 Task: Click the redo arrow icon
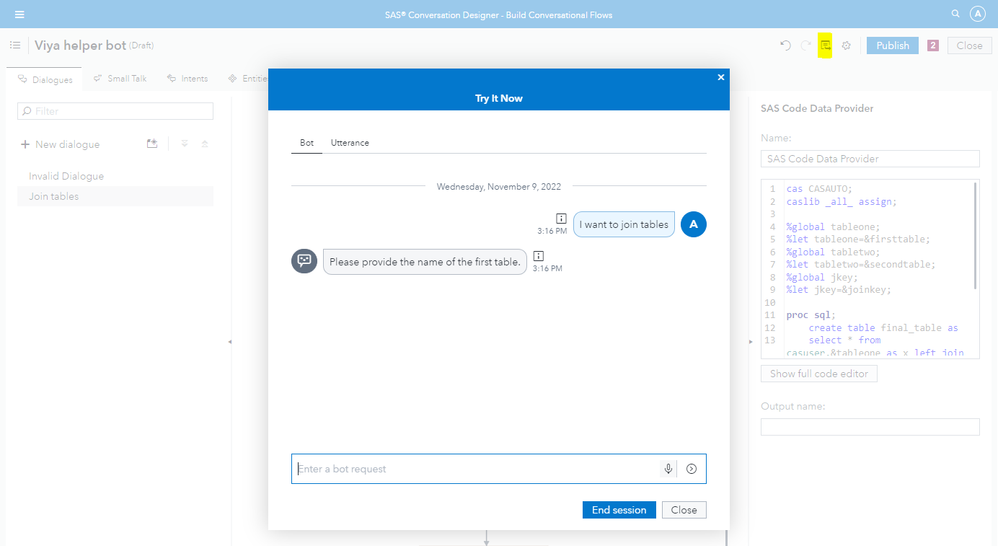point(806,45)
